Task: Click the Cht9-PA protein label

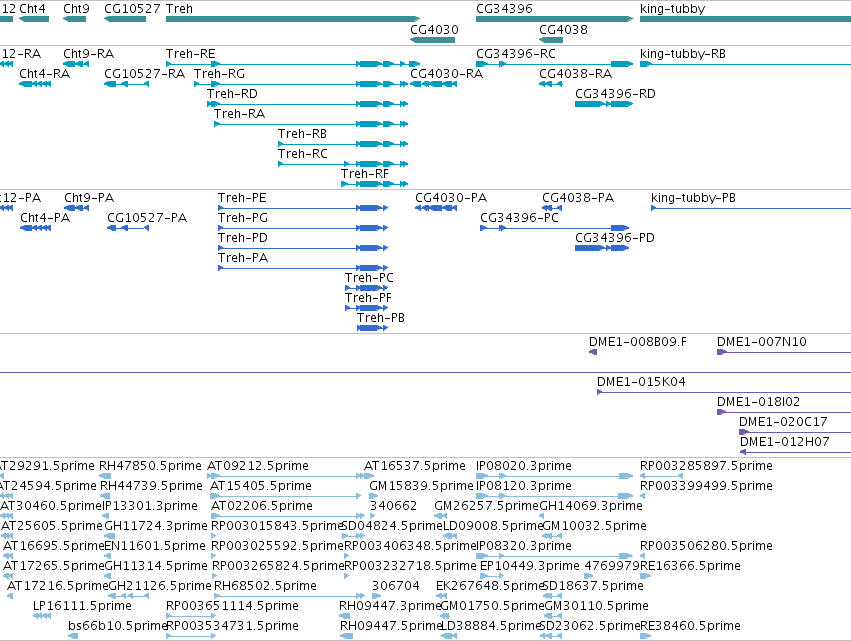Action: pyautogui.click(x=89, y=198)
